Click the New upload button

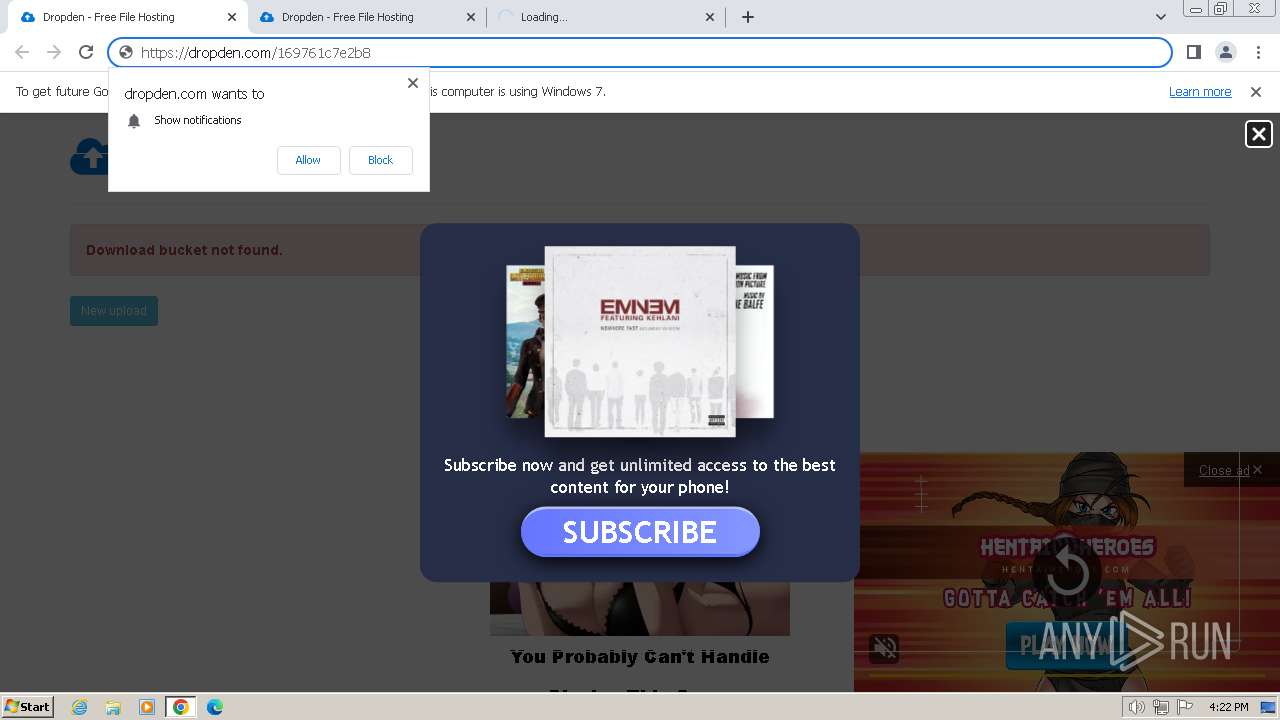[114, 311]
